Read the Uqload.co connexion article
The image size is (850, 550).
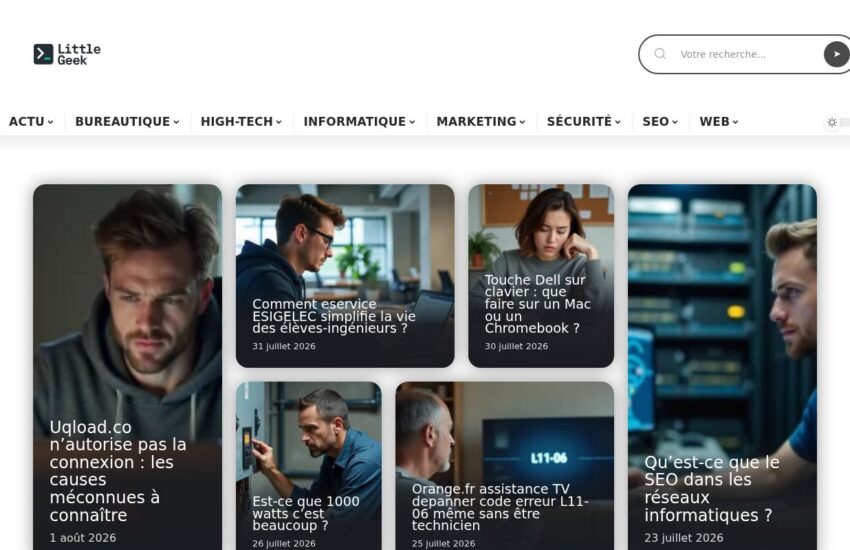coord(118,470)
